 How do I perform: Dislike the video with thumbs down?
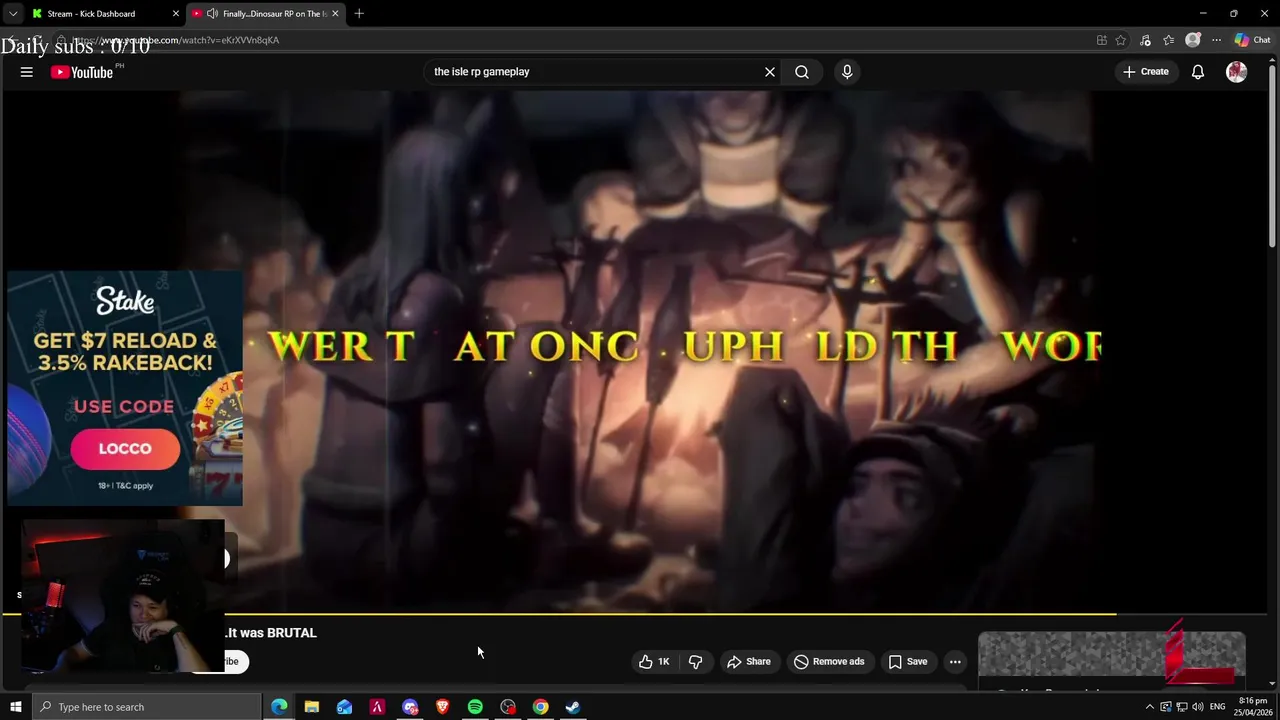point(696,661)
